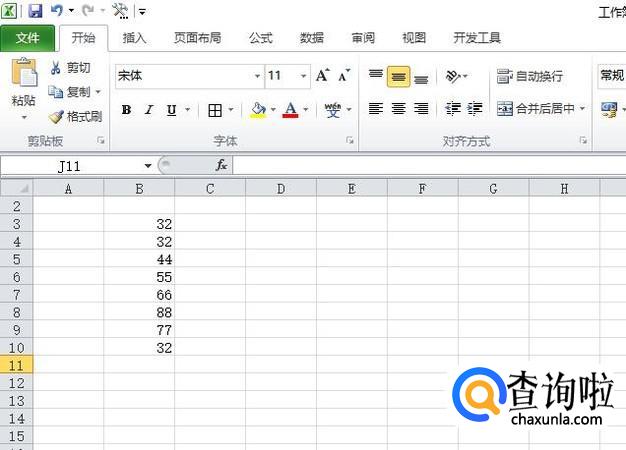Expand the paste options arrow under 粘贴

coord(24,117)
